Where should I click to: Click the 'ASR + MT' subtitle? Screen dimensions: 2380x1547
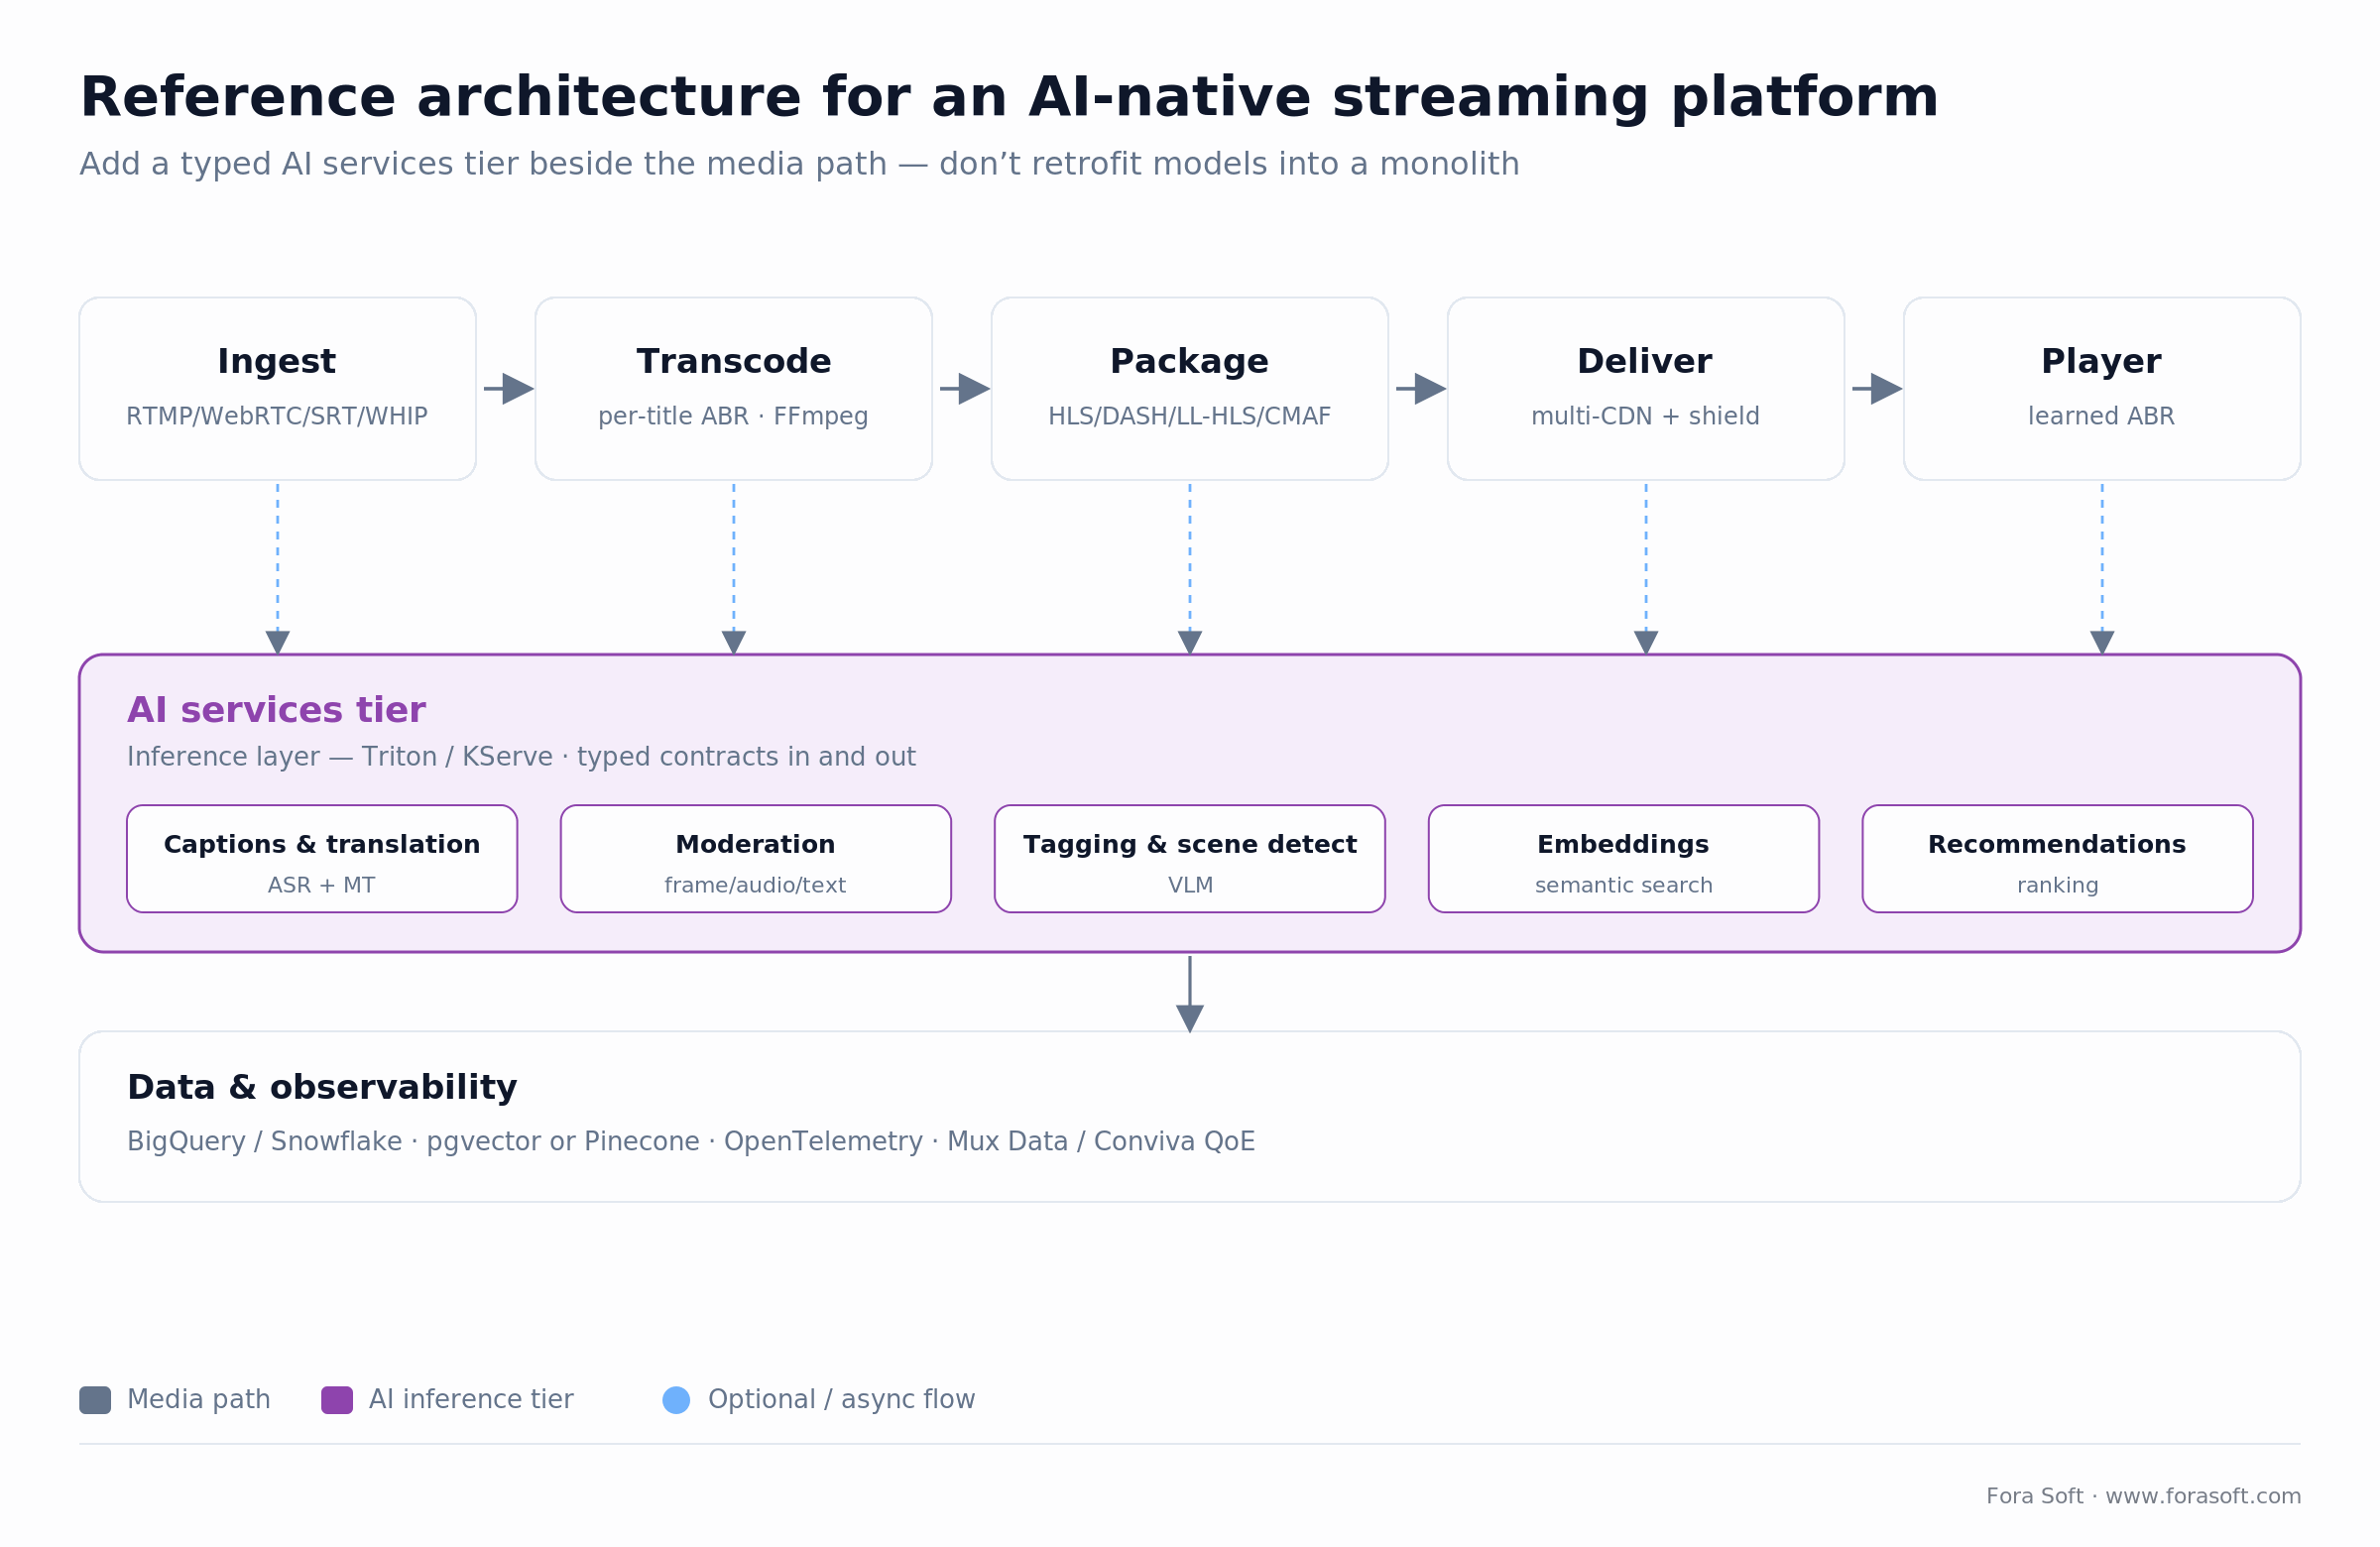pos(321,885)
